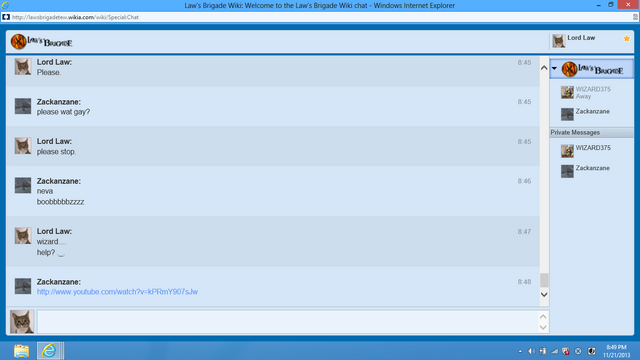The height and width of the screenshot is (360, 640).
Task: Click chat scrollbar up arrow
Action: (544, 68)
